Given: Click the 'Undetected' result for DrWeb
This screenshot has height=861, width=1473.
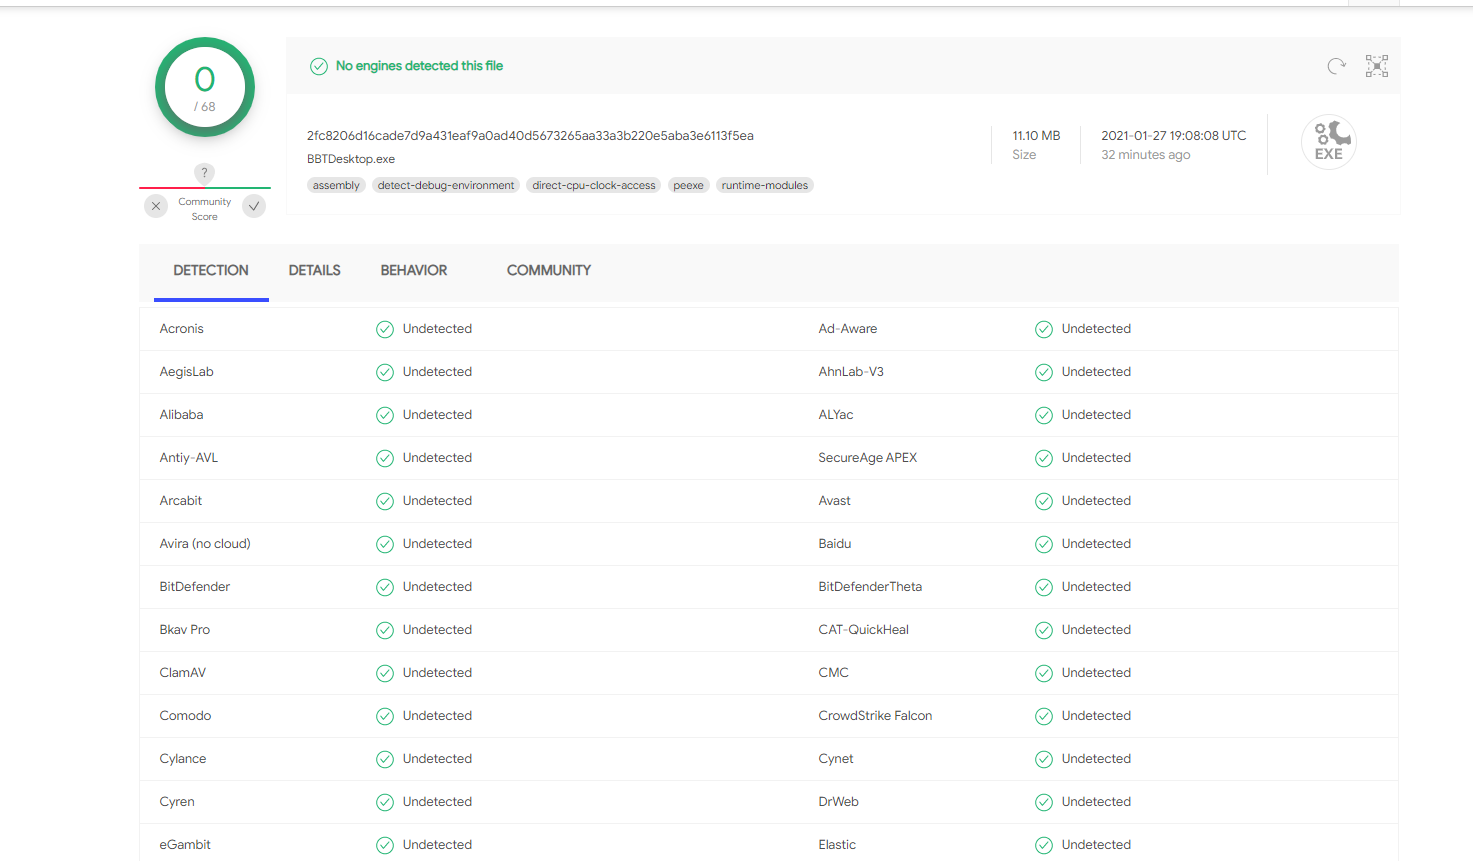Looking at the screenshot, I should 1096,802.
